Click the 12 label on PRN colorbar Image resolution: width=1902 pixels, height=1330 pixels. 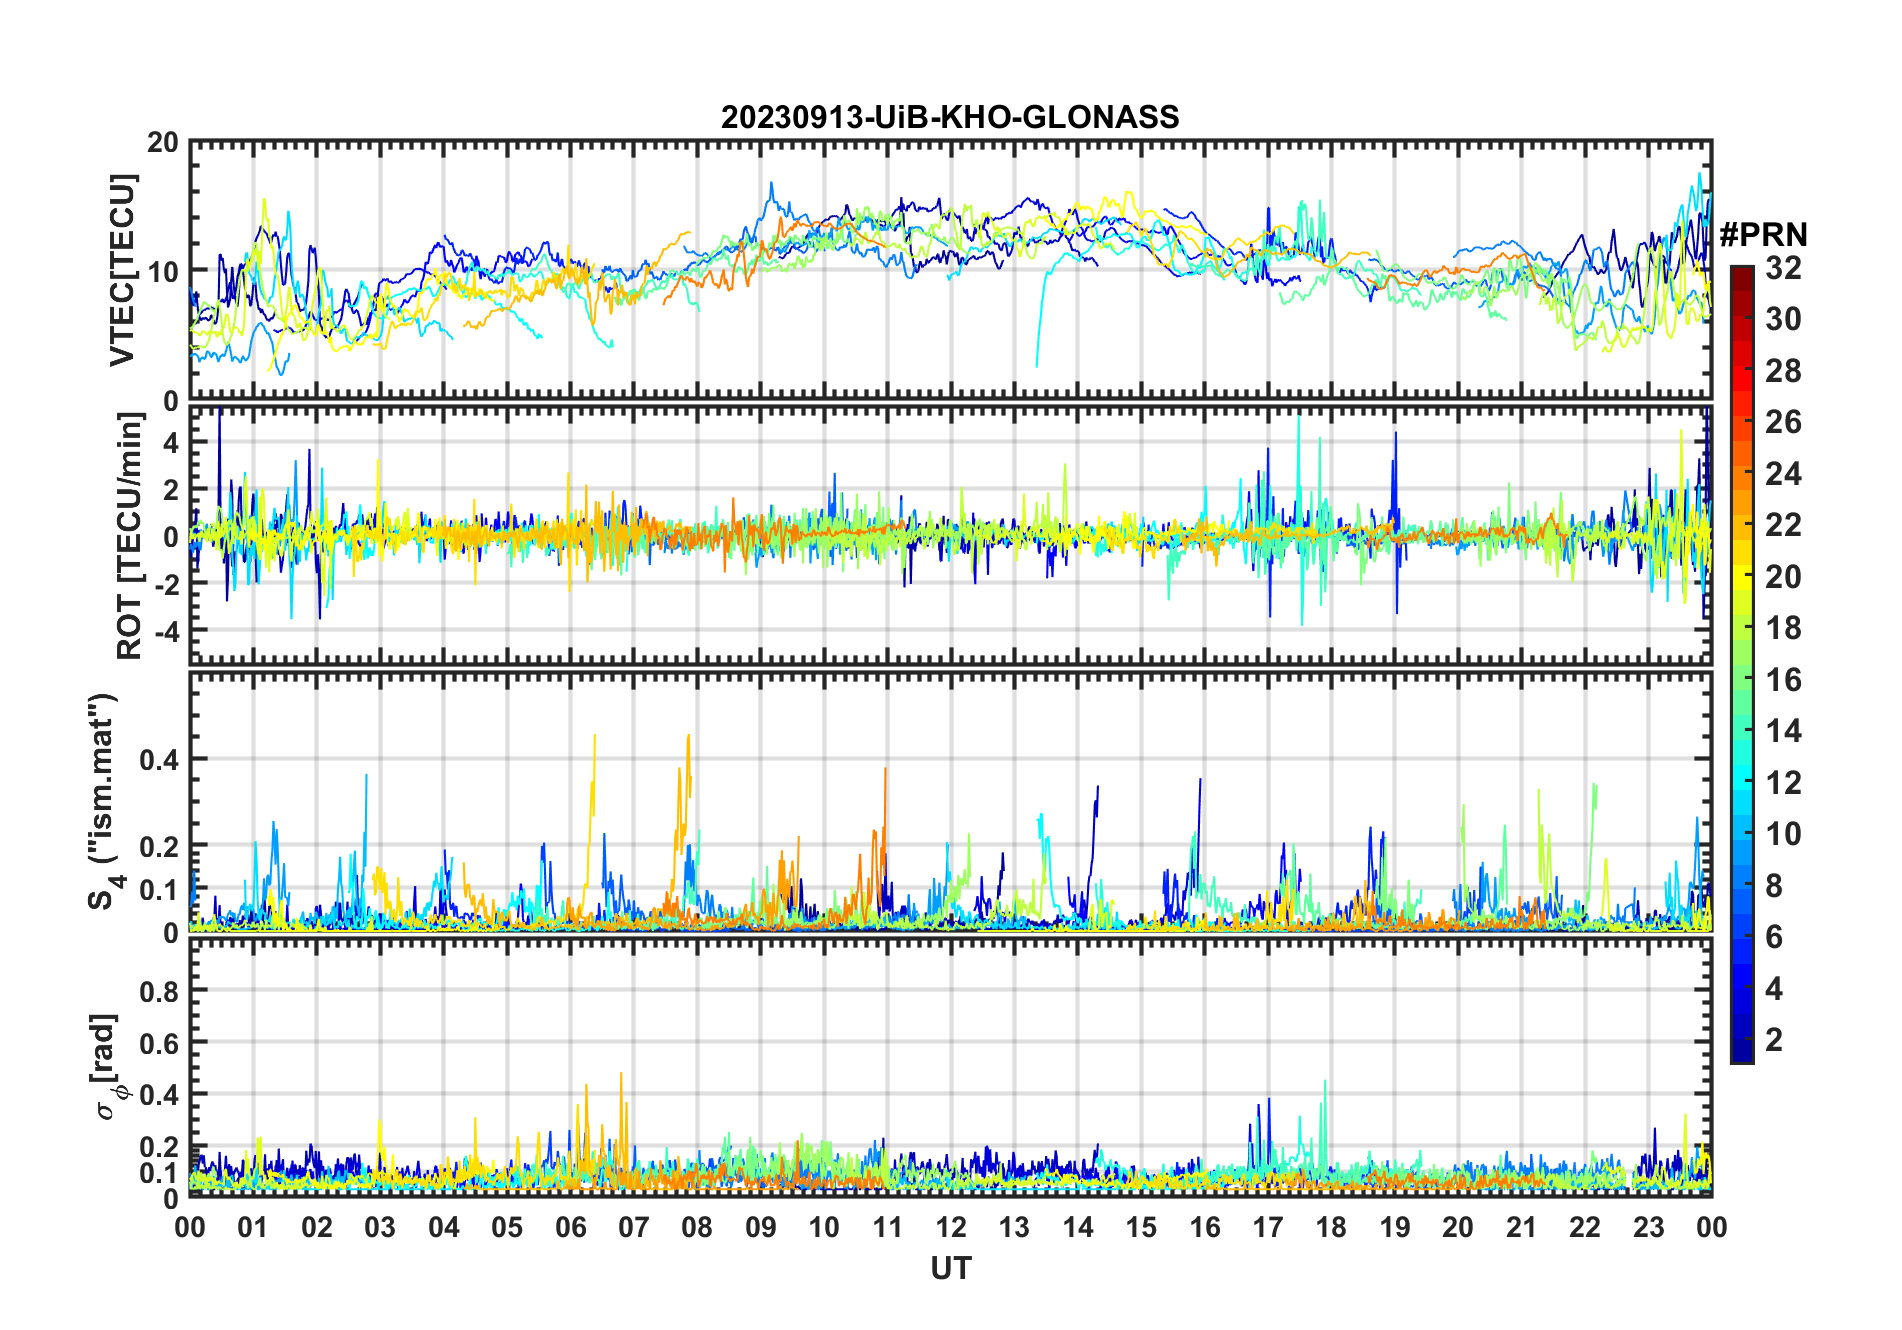(1784, 783)
